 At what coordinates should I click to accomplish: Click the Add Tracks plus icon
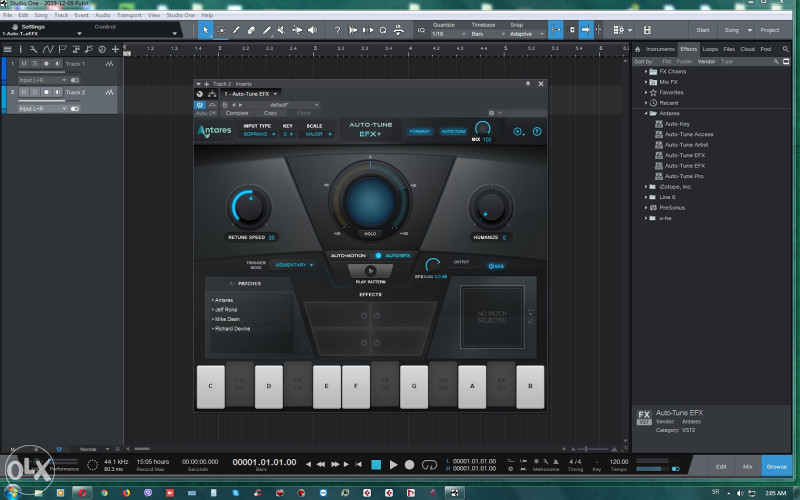pos(115,49)
